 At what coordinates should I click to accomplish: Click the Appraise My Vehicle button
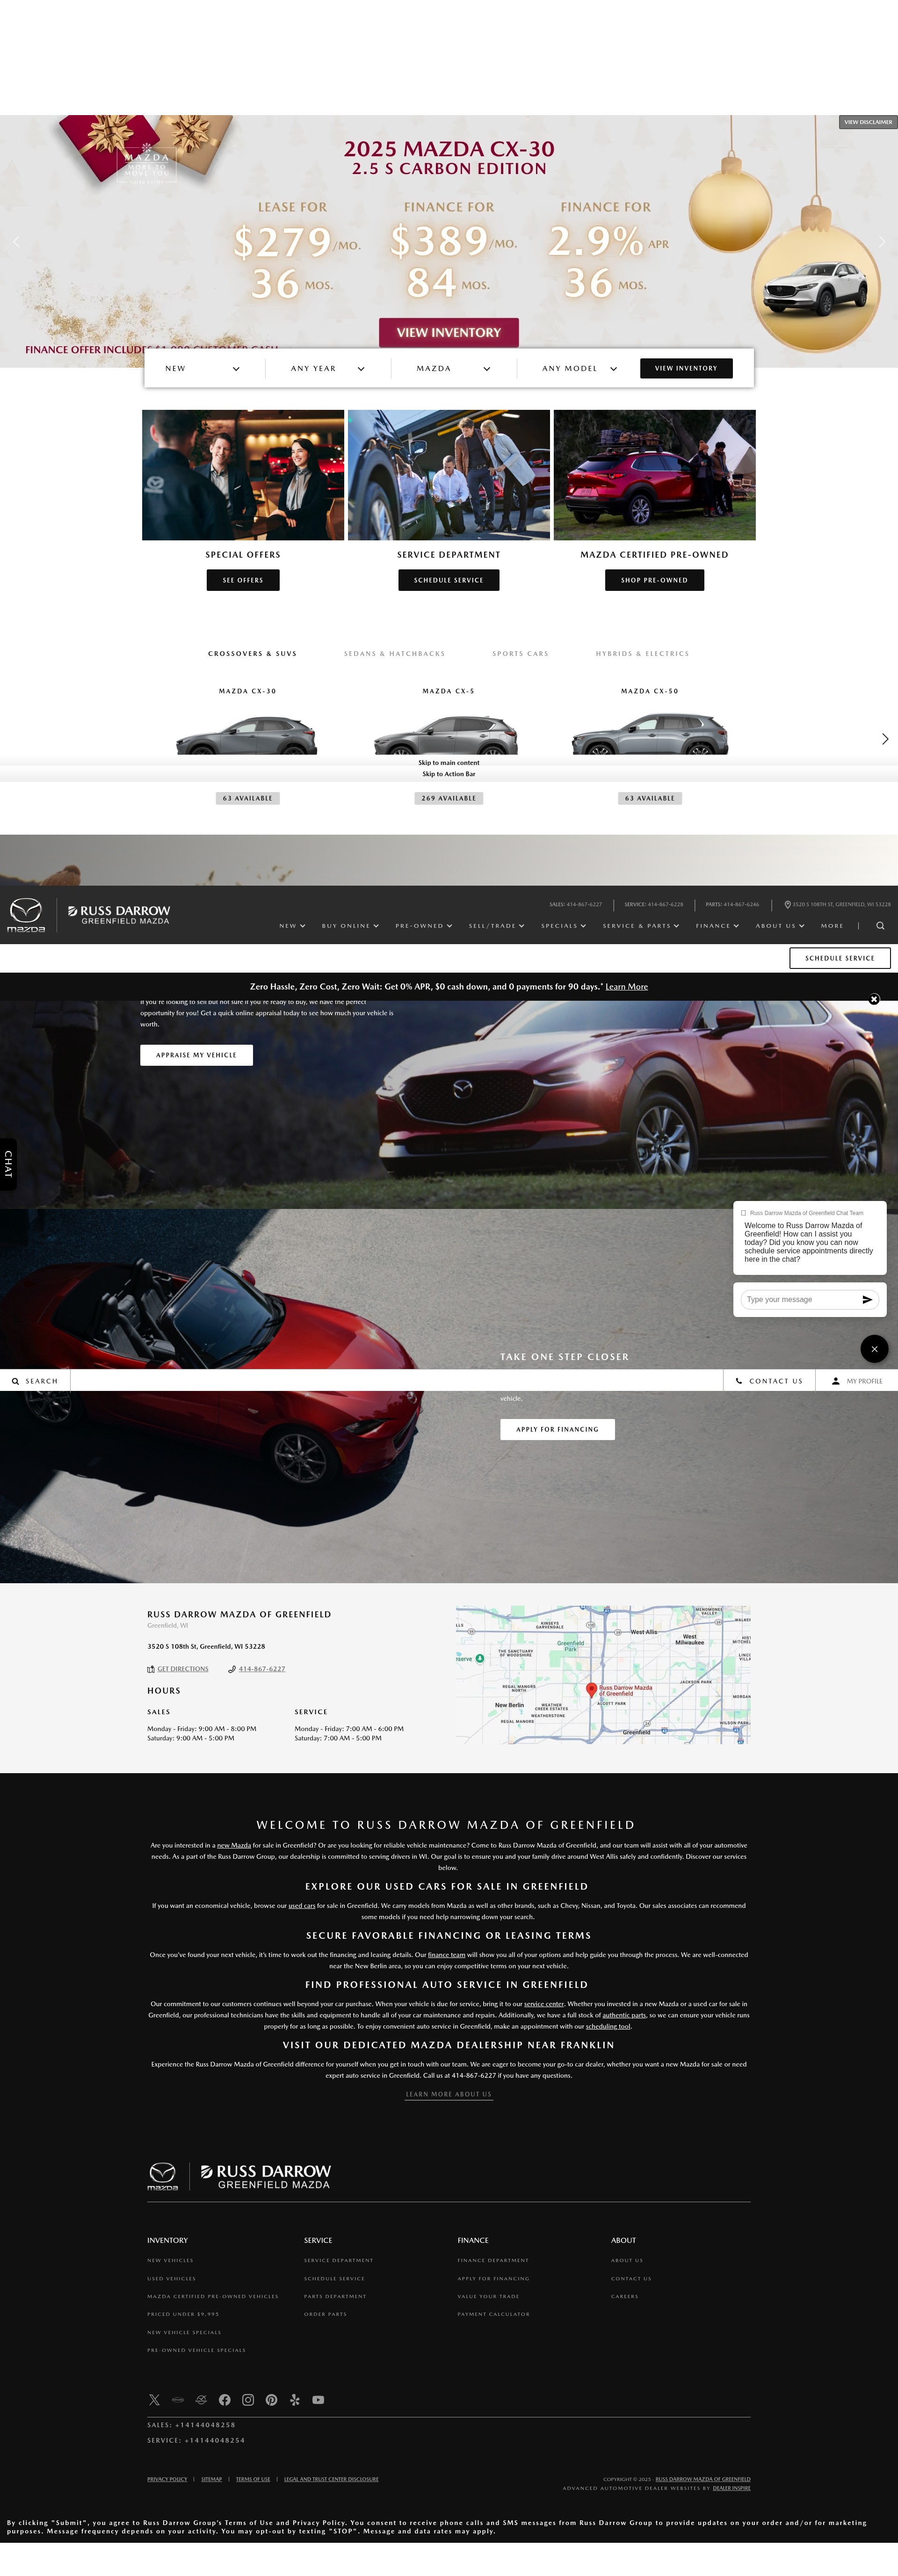[x=196, y=1055]
